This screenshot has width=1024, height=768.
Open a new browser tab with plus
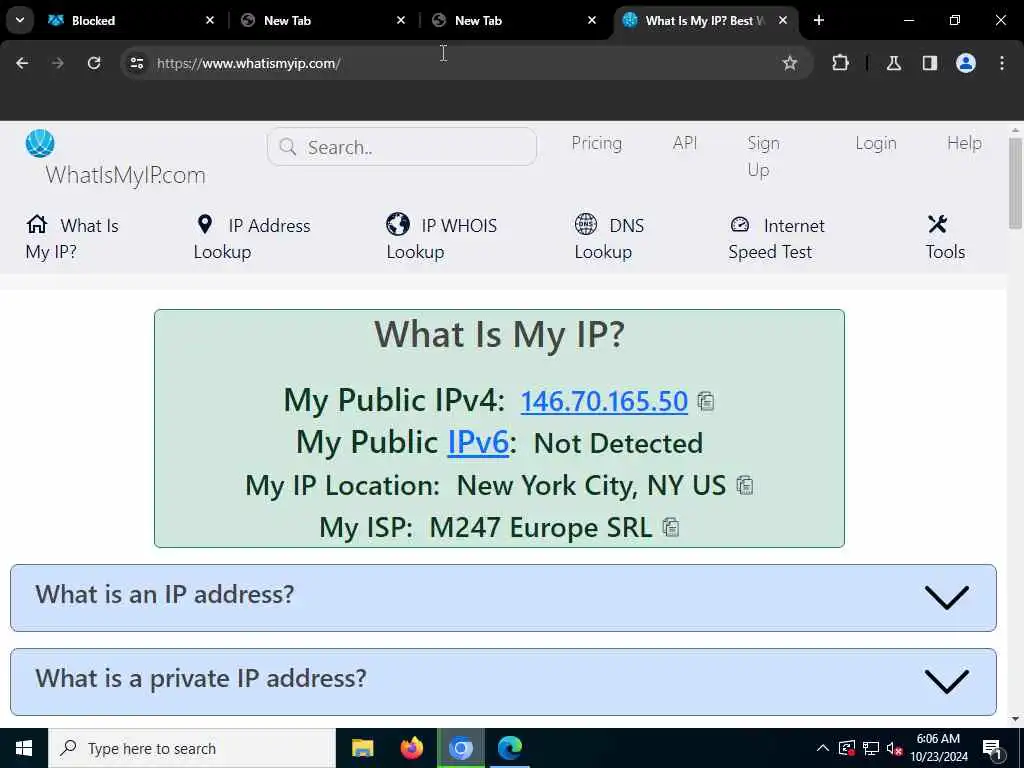(819, 20)
